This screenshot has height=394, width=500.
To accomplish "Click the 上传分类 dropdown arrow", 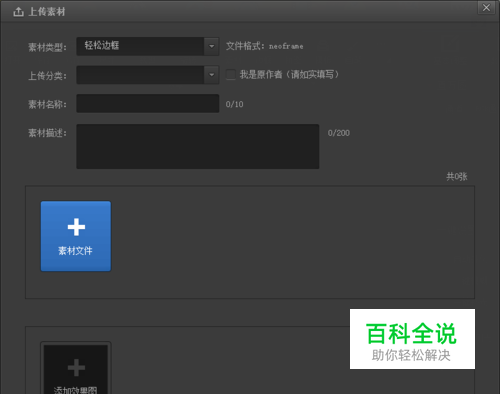I will pos(211,75).
